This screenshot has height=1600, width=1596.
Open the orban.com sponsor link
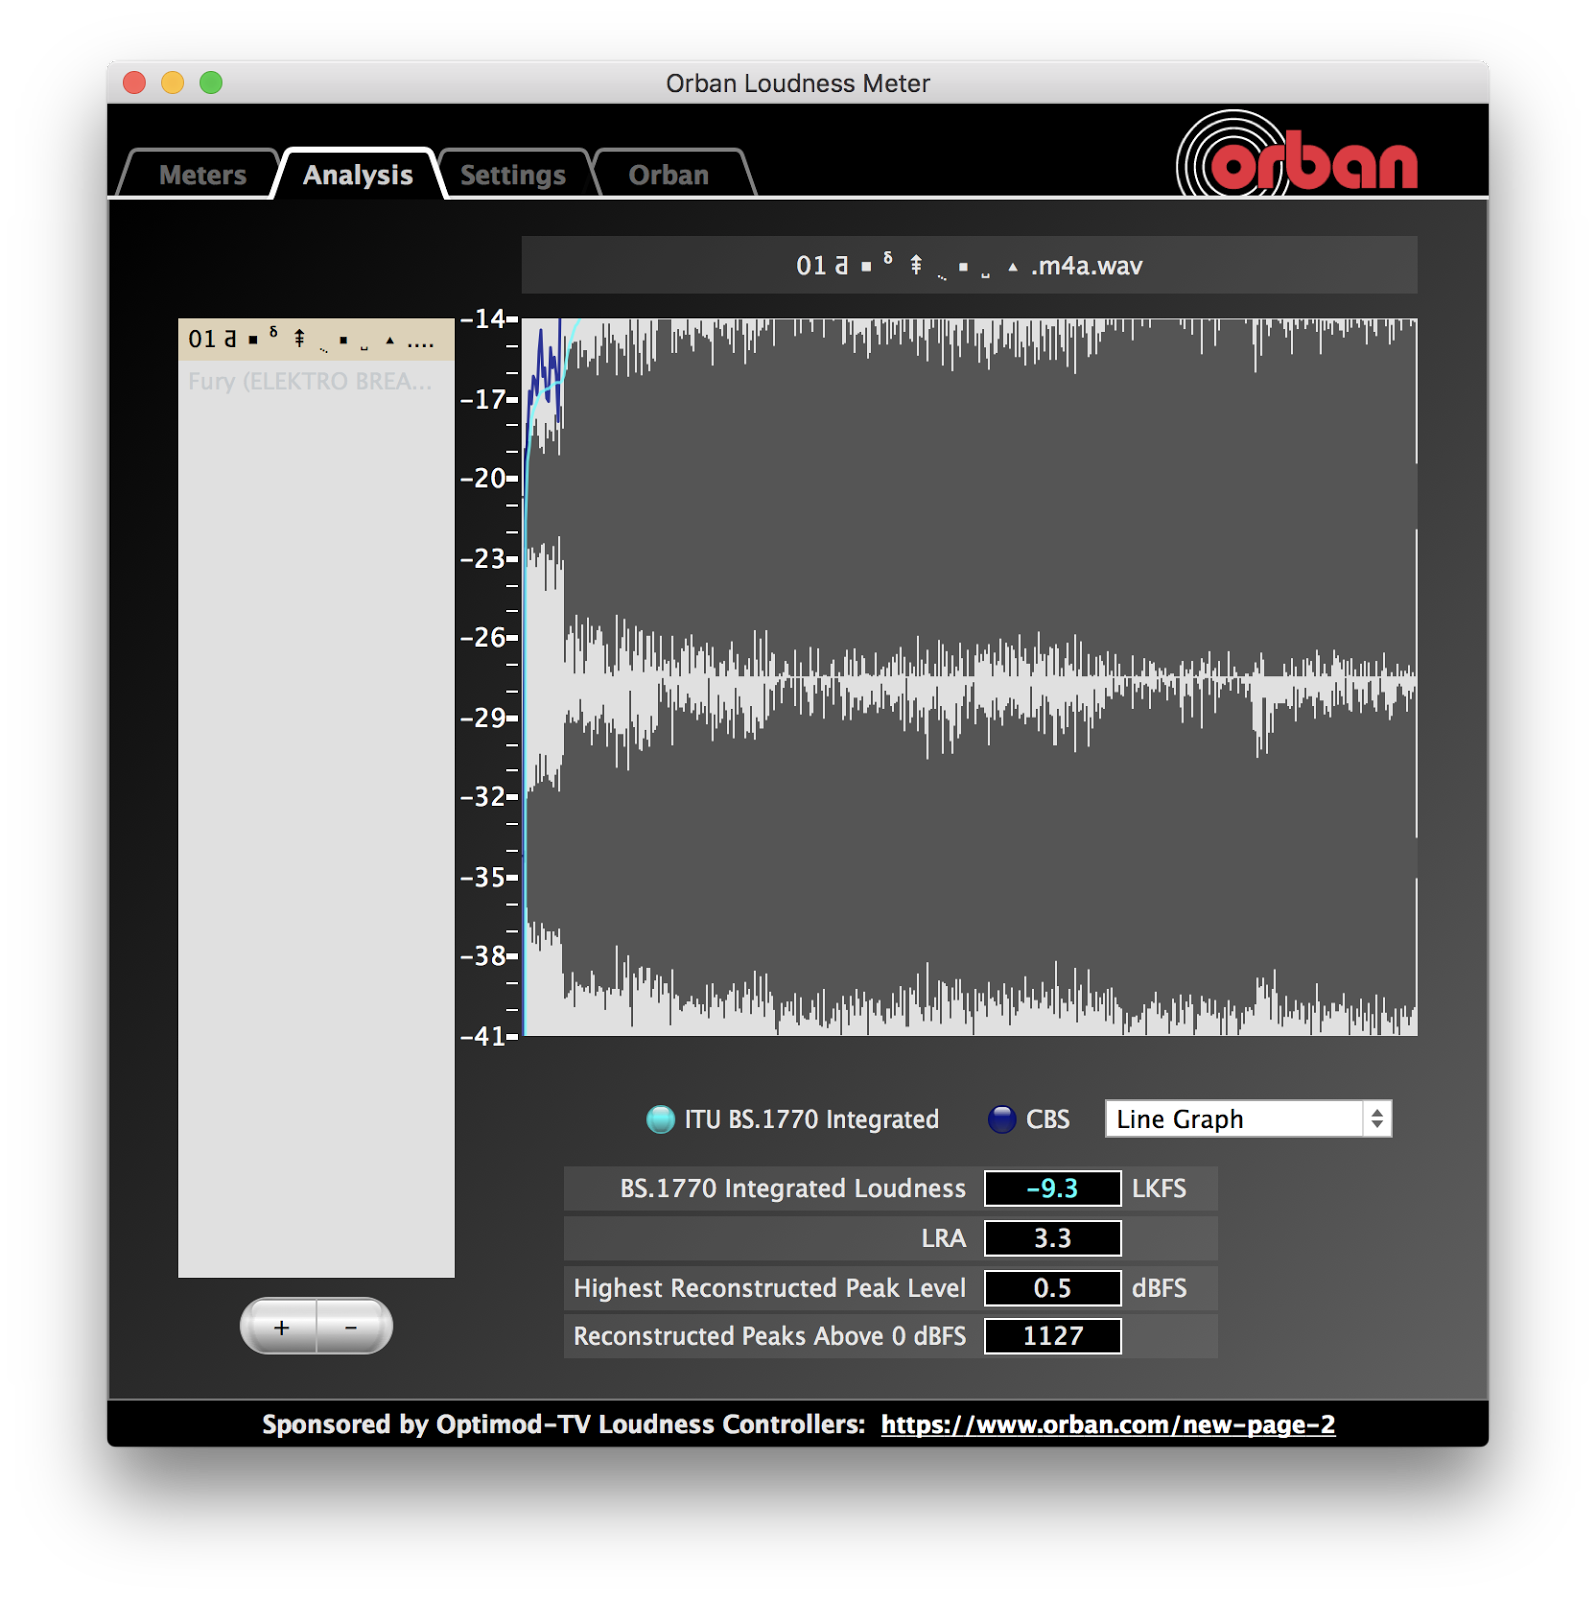click(x=1108, y=1424)
